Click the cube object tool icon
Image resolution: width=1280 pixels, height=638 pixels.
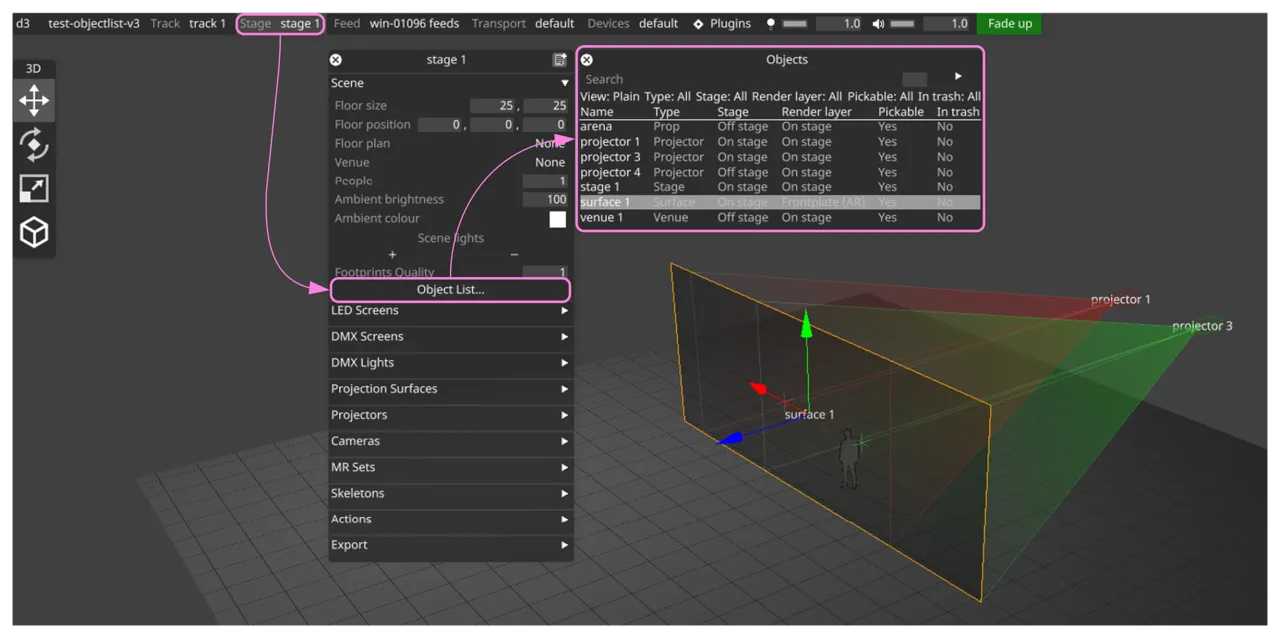click(x=34, y=232)
